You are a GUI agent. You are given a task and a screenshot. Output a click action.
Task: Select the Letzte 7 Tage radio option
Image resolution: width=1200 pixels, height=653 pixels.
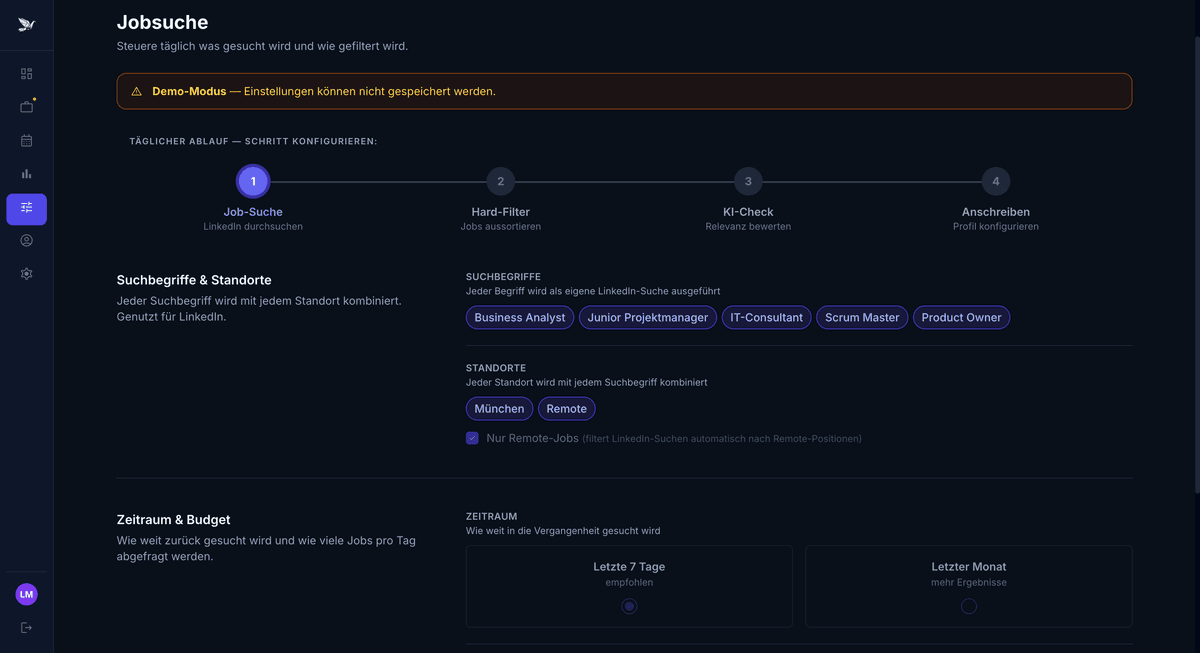click(629, 606)
